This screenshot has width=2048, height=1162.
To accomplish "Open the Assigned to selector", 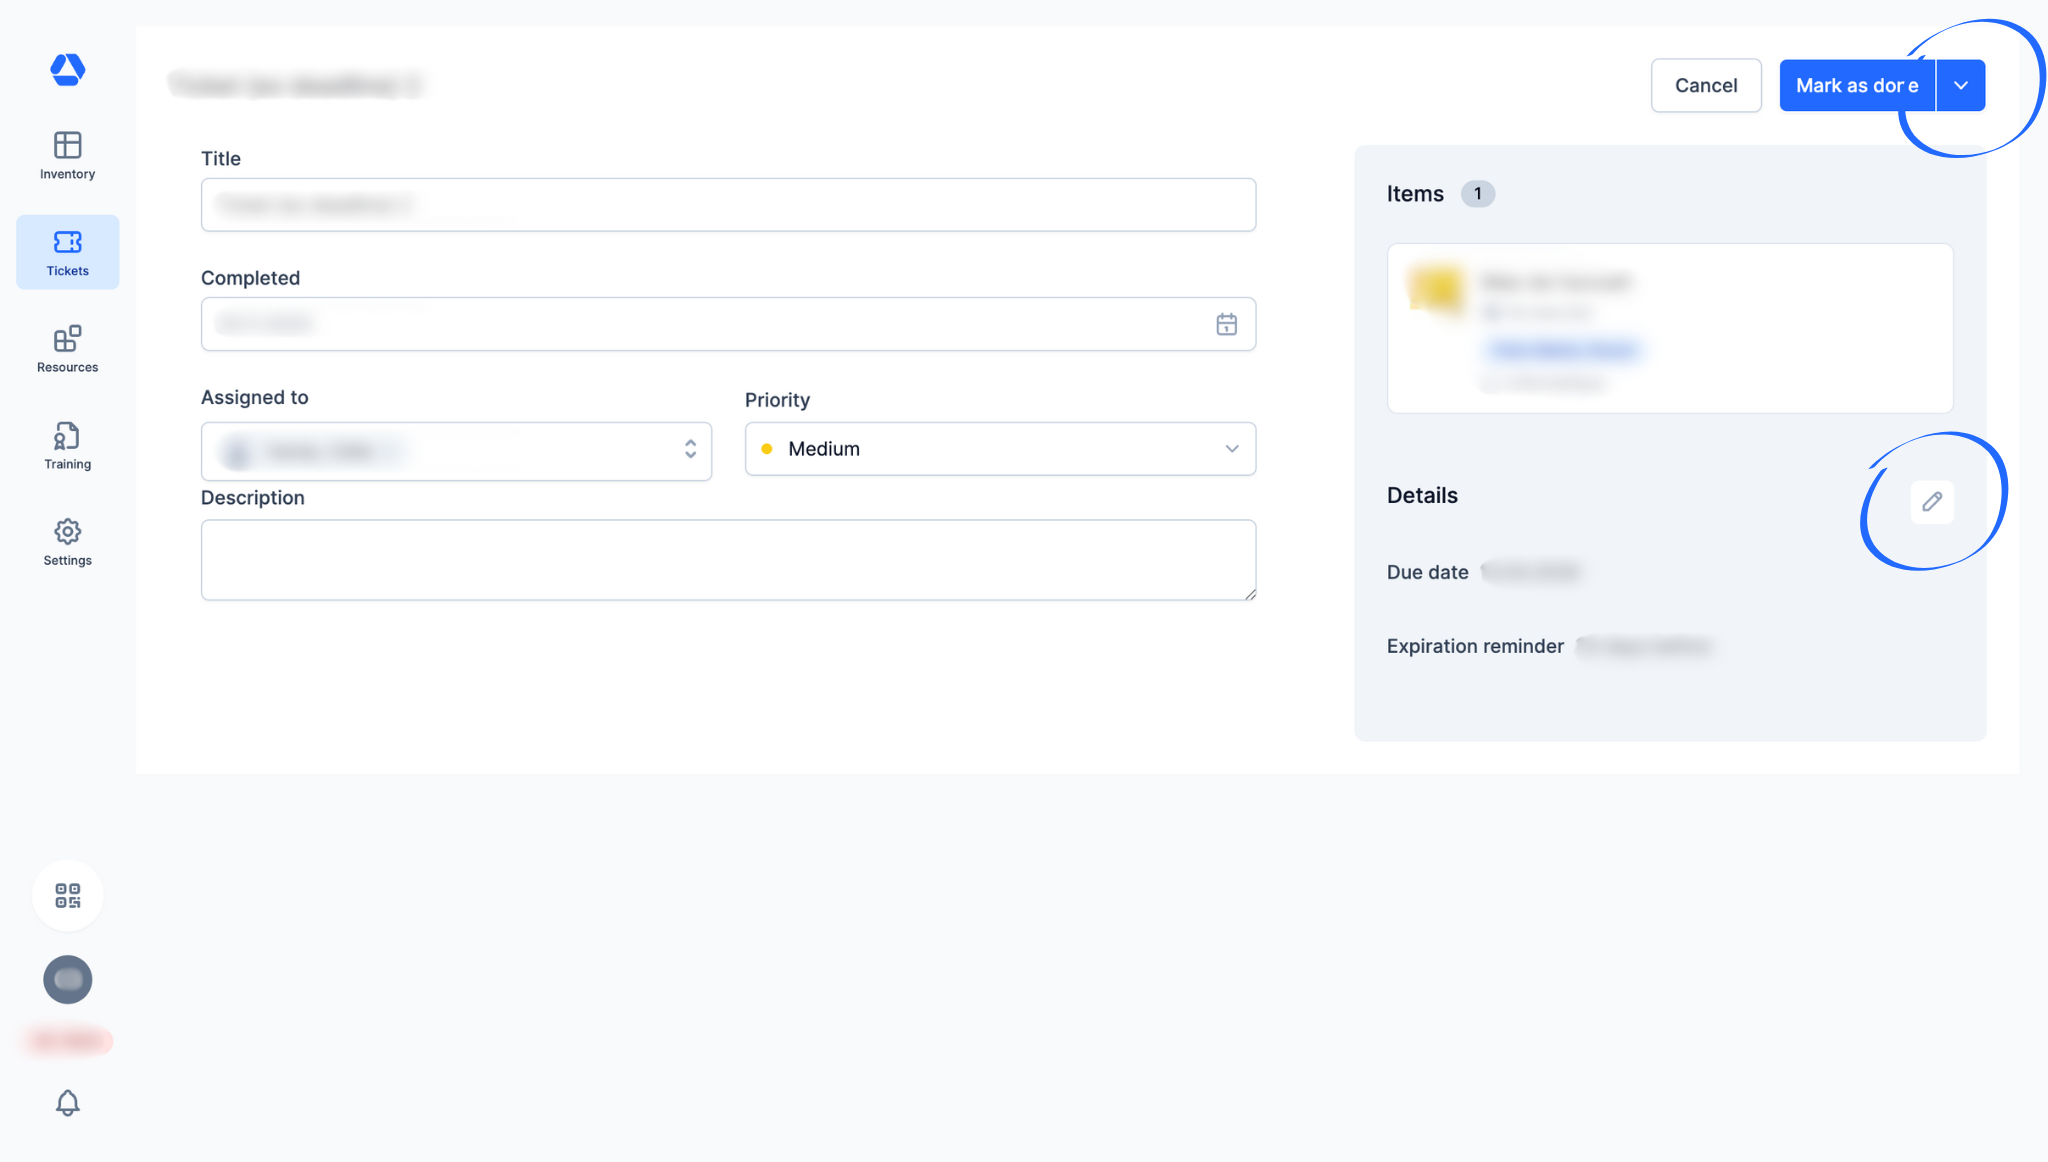I will click(456, 451).
